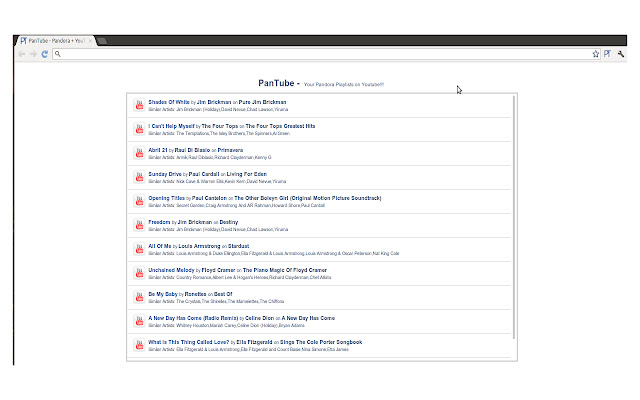Open song link A New Day Has Come (Radio Remix)

193,318
